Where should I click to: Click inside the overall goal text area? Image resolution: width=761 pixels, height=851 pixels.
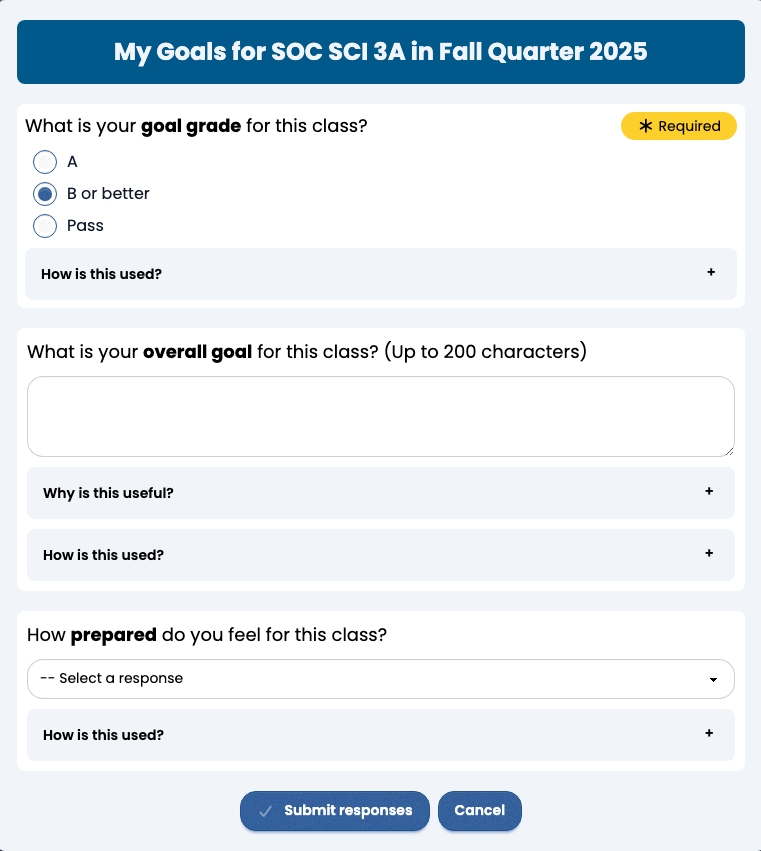coord(380,415)
